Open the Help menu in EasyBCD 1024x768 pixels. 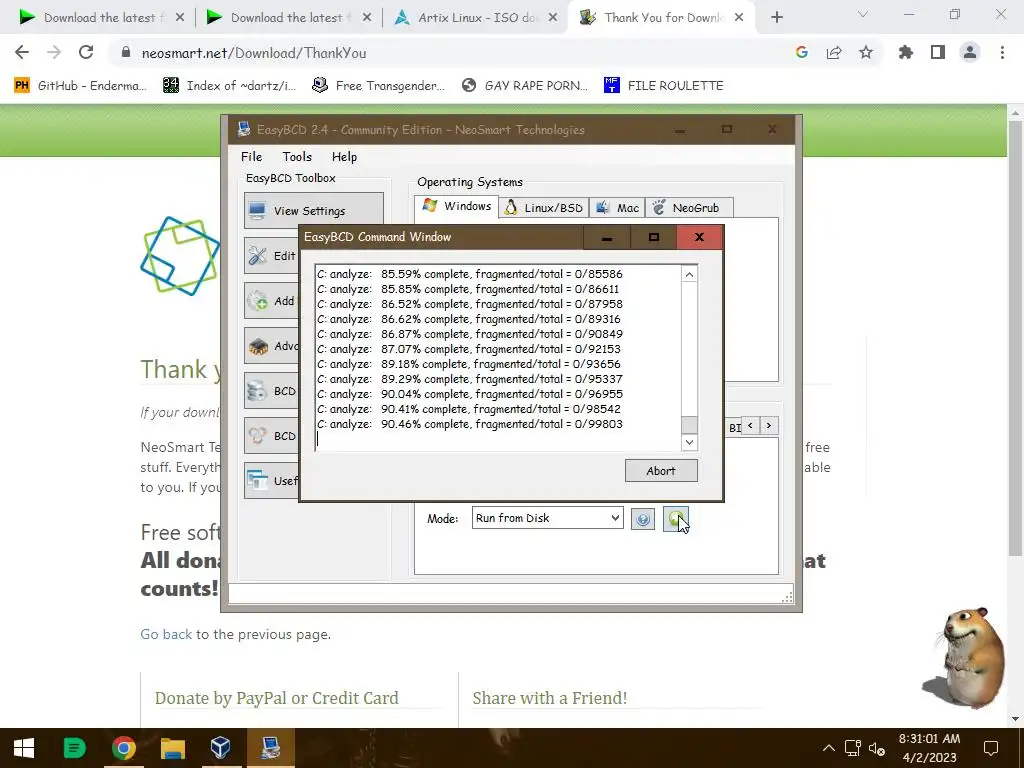(x=344, y=157)
